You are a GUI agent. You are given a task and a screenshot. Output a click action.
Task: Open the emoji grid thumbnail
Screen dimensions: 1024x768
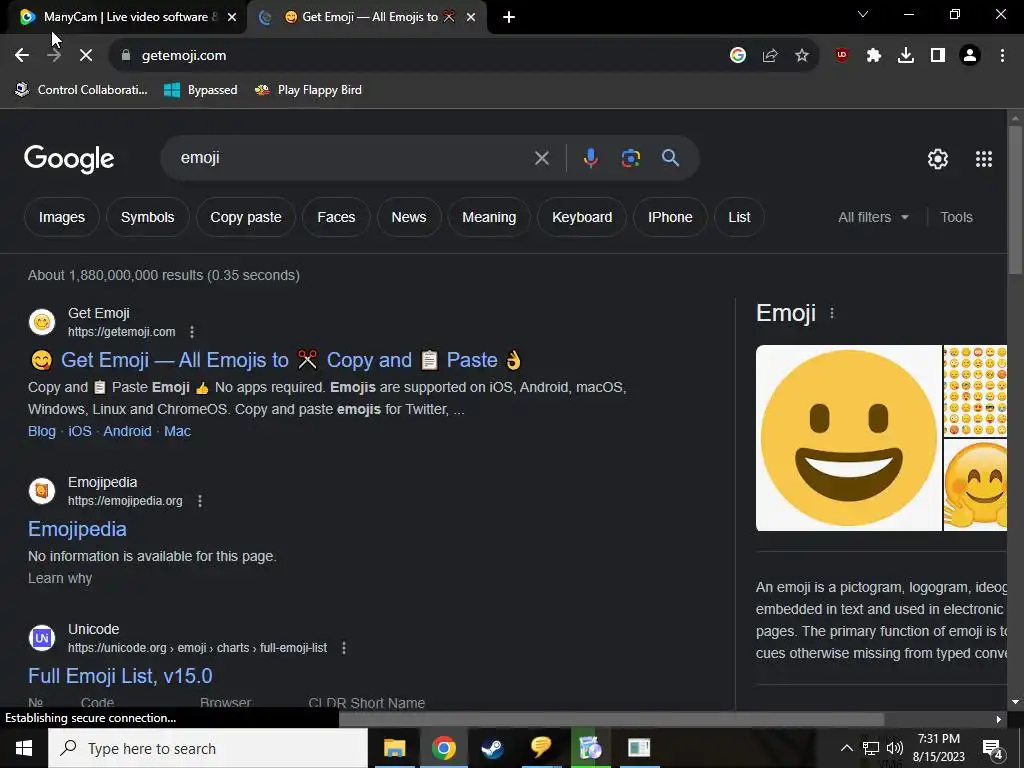[975, 391]
